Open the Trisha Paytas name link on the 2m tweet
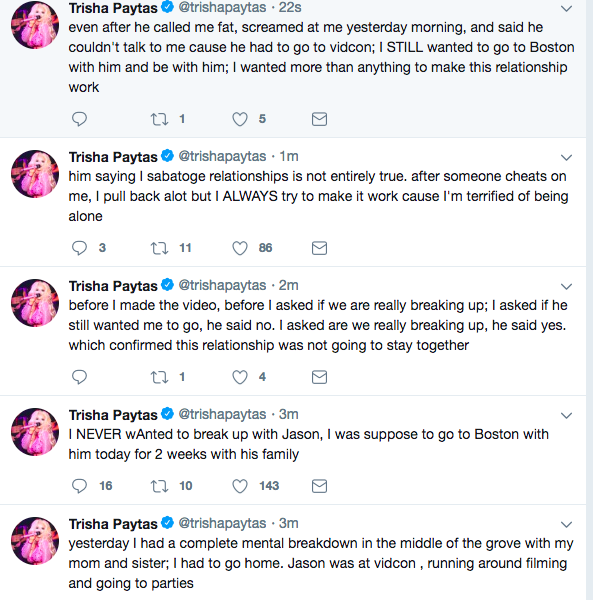The height and width of the screenshot is (600, 593). click(x=113, y=286)
